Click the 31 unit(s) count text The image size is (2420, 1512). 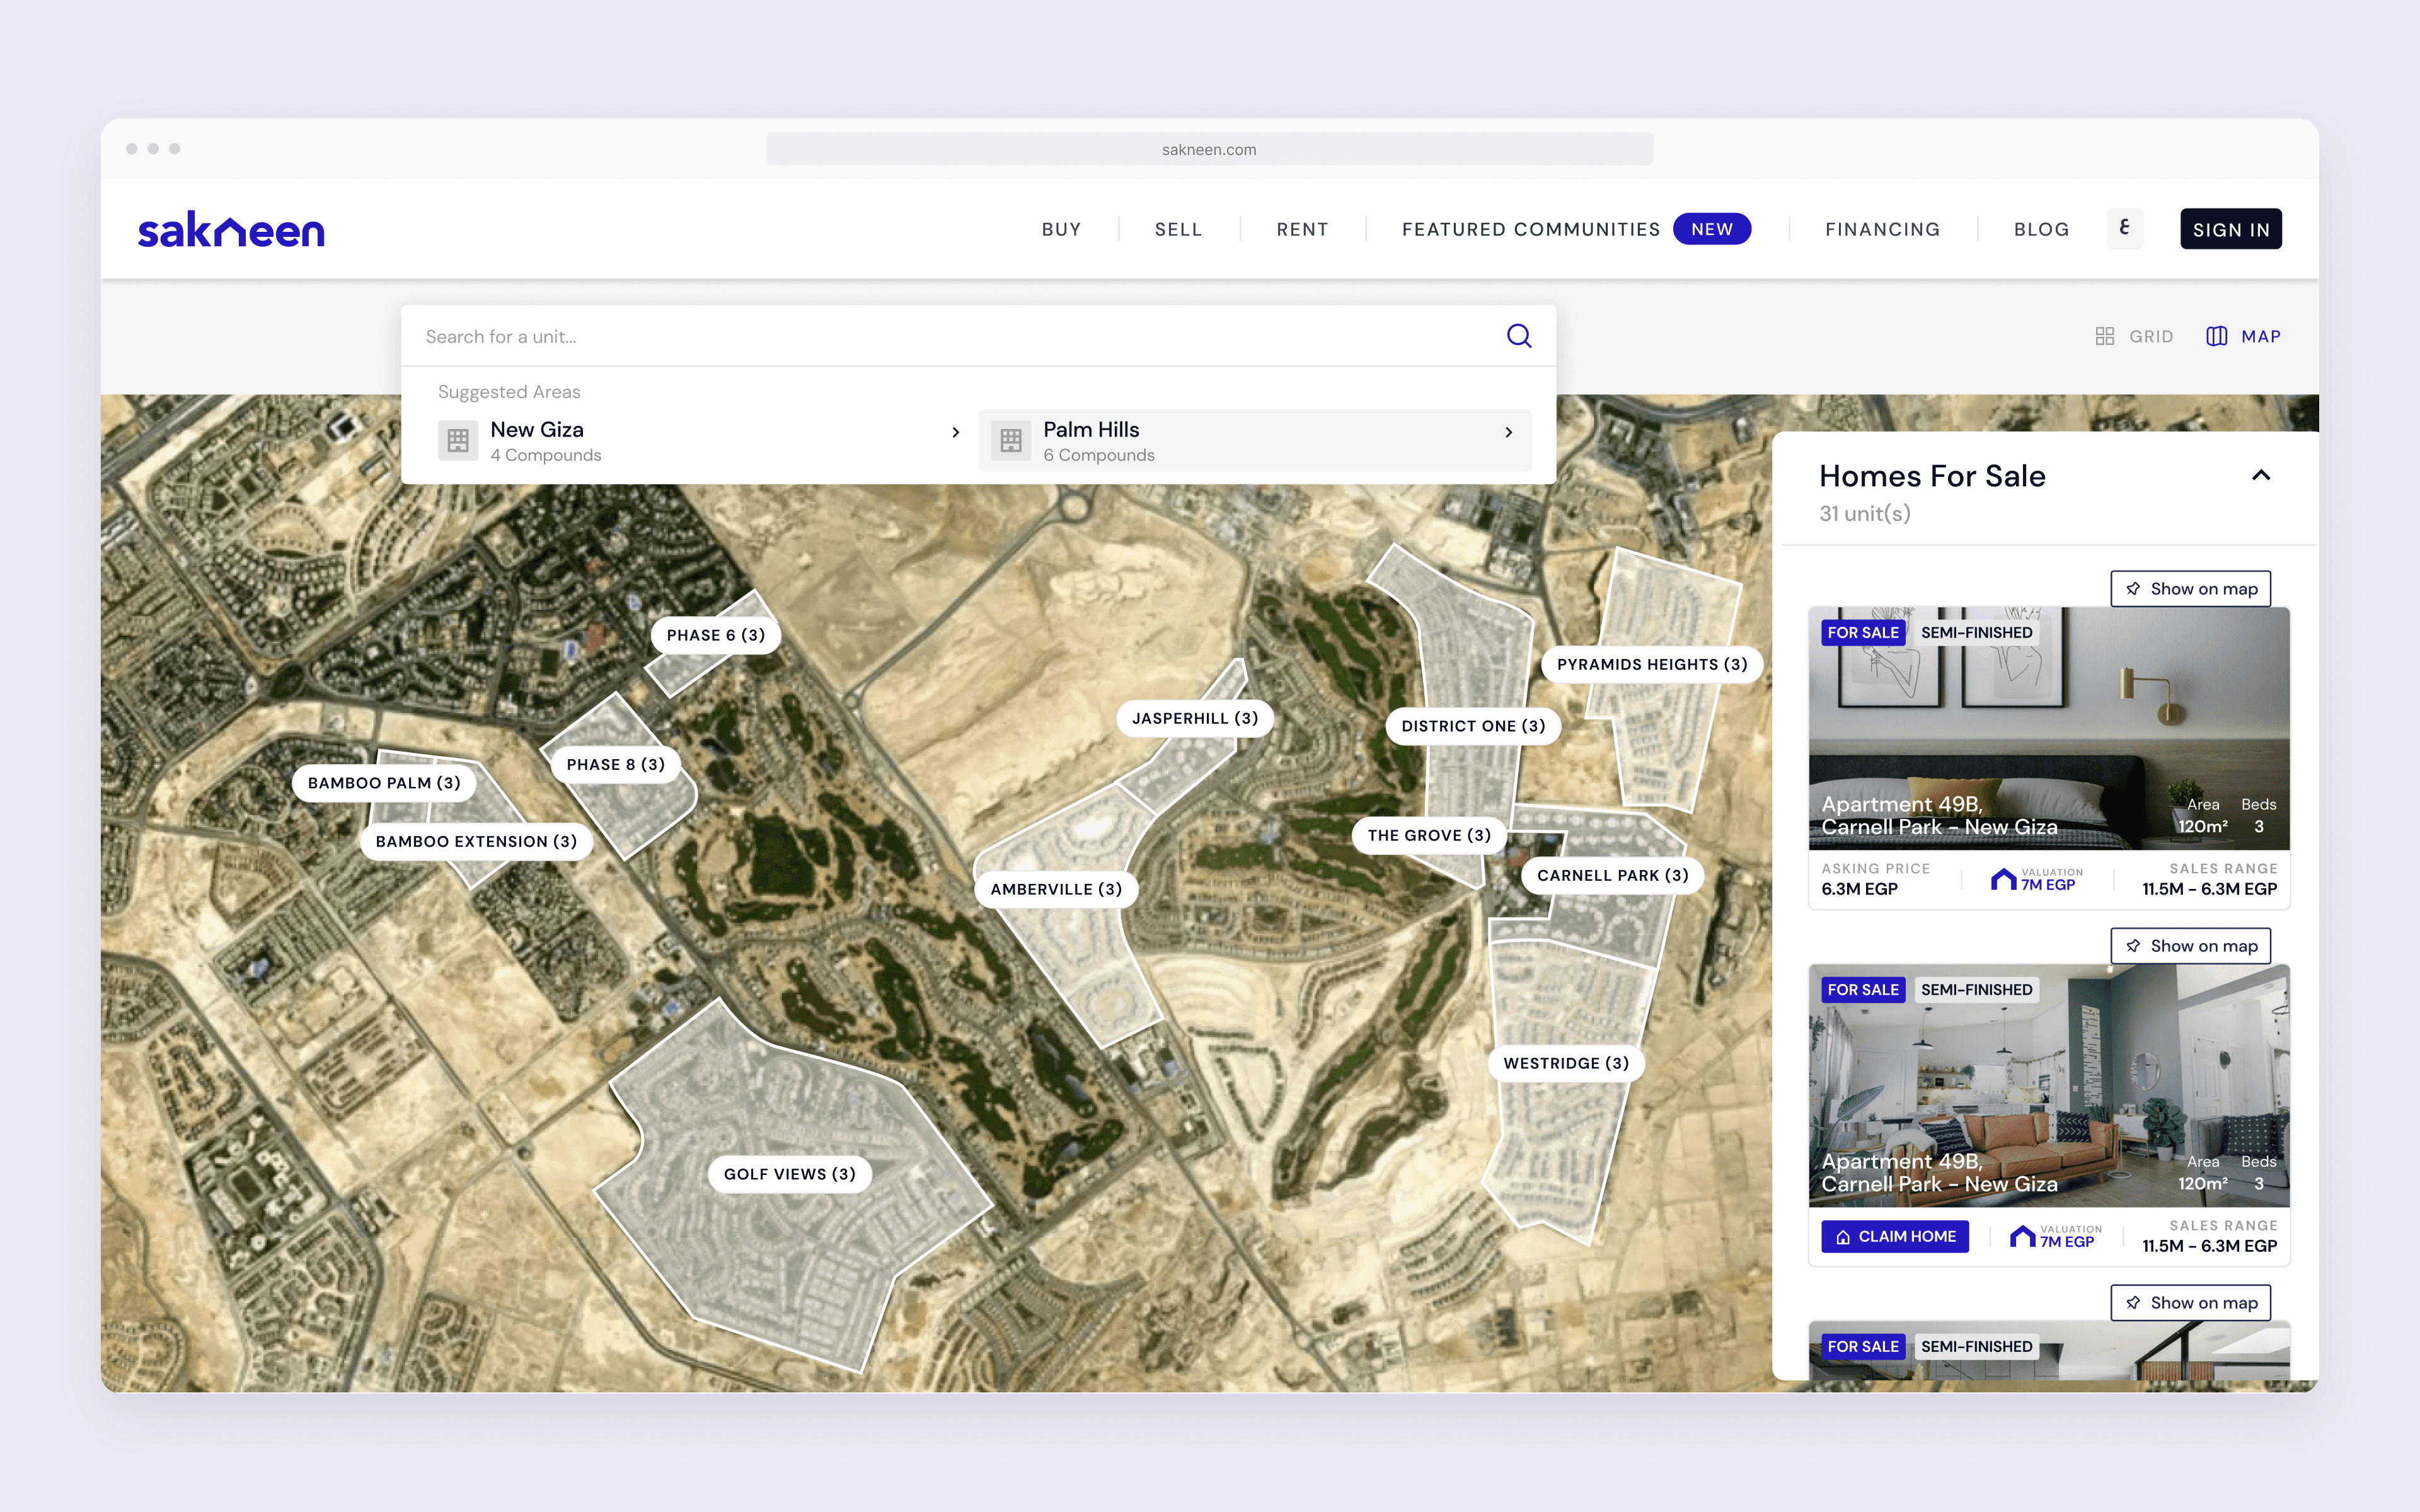click(1864, 513)
